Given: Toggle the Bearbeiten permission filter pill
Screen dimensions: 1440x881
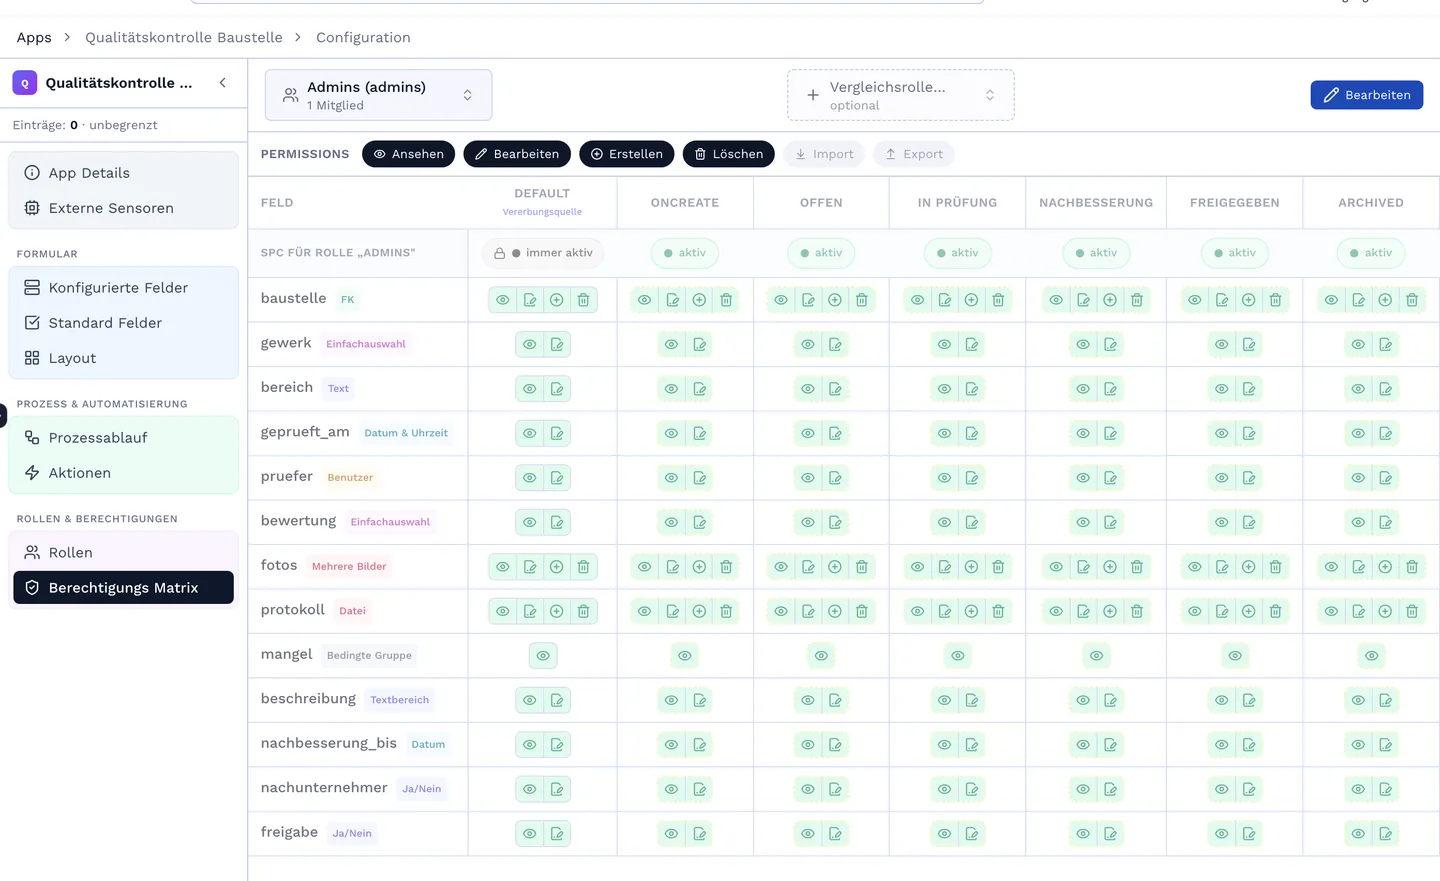Looking at the screenshot, I should pyautogui.click(x=517, y=154).
